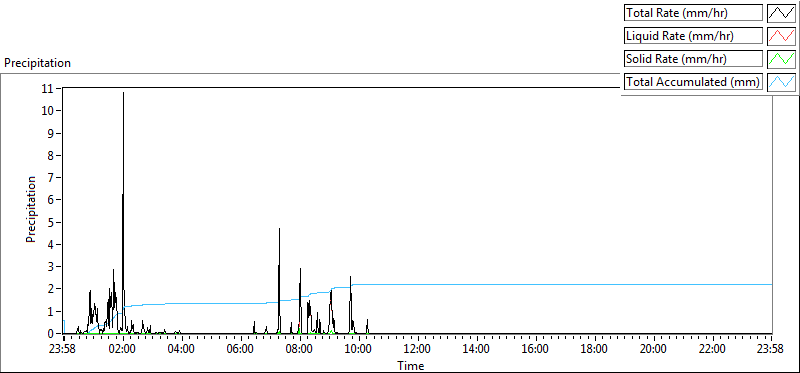
Task: Click the flat blue accumulated line at 16:00
Action: point(536,284)
